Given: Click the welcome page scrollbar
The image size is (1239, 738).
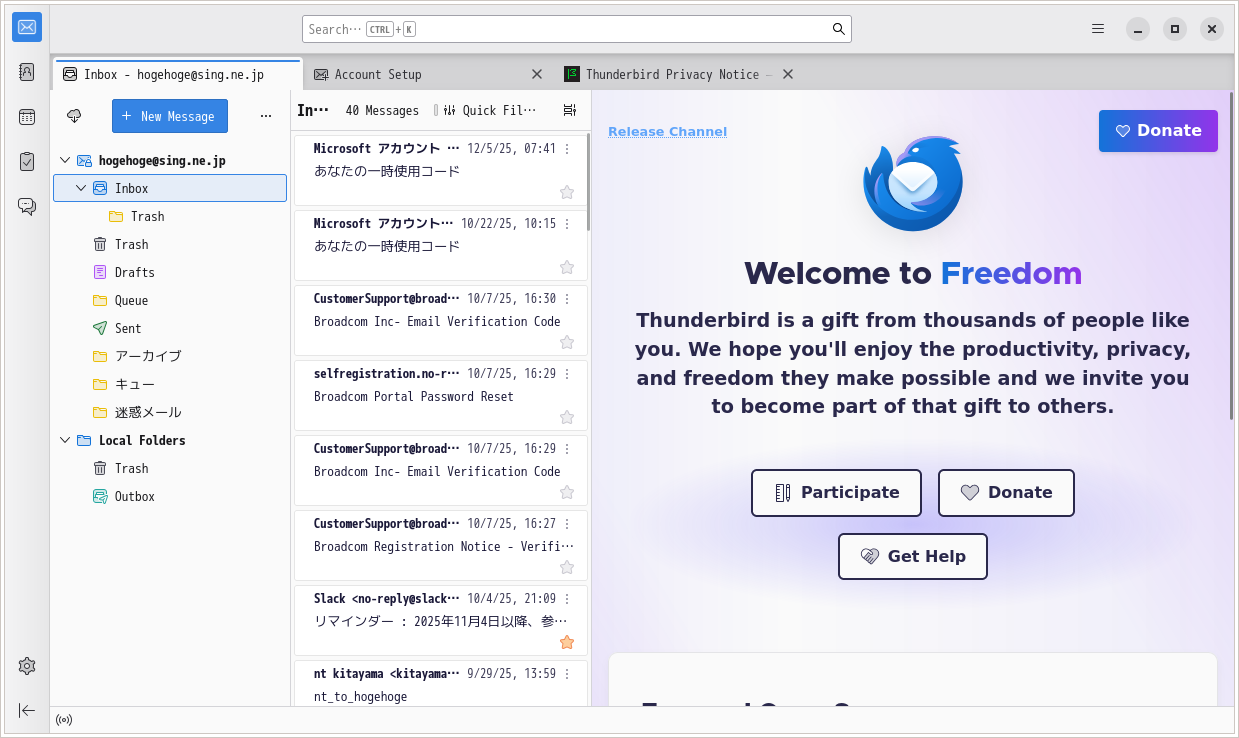Looking at the screenshot, I should 1232,258.
